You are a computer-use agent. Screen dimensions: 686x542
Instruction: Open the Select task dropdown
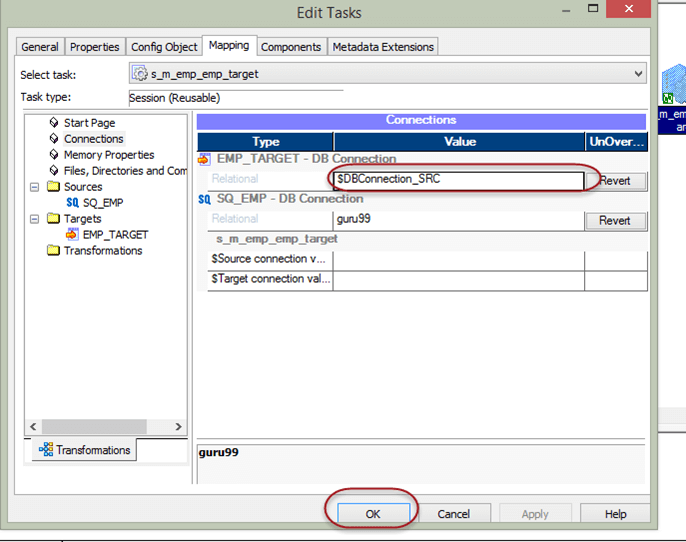pyautogui.click(x=638, y=74)
